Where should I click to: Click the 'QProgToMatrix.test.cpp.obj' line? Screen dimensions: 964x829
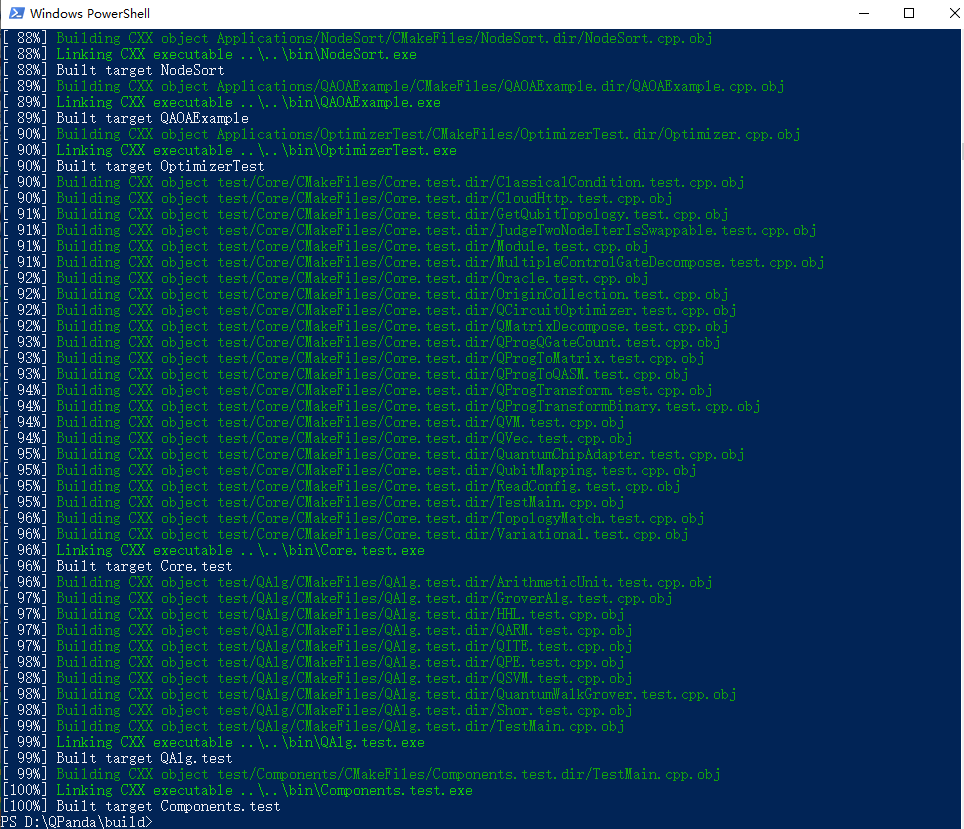pos(354,358)
